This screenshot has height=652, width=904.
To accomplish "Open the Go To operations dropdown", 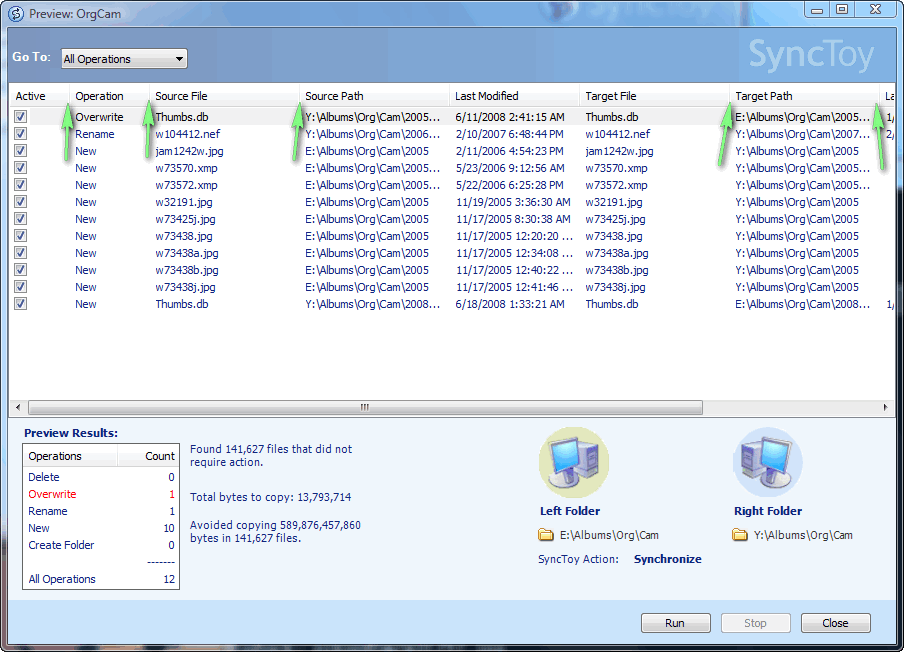I will pos(124,59).
